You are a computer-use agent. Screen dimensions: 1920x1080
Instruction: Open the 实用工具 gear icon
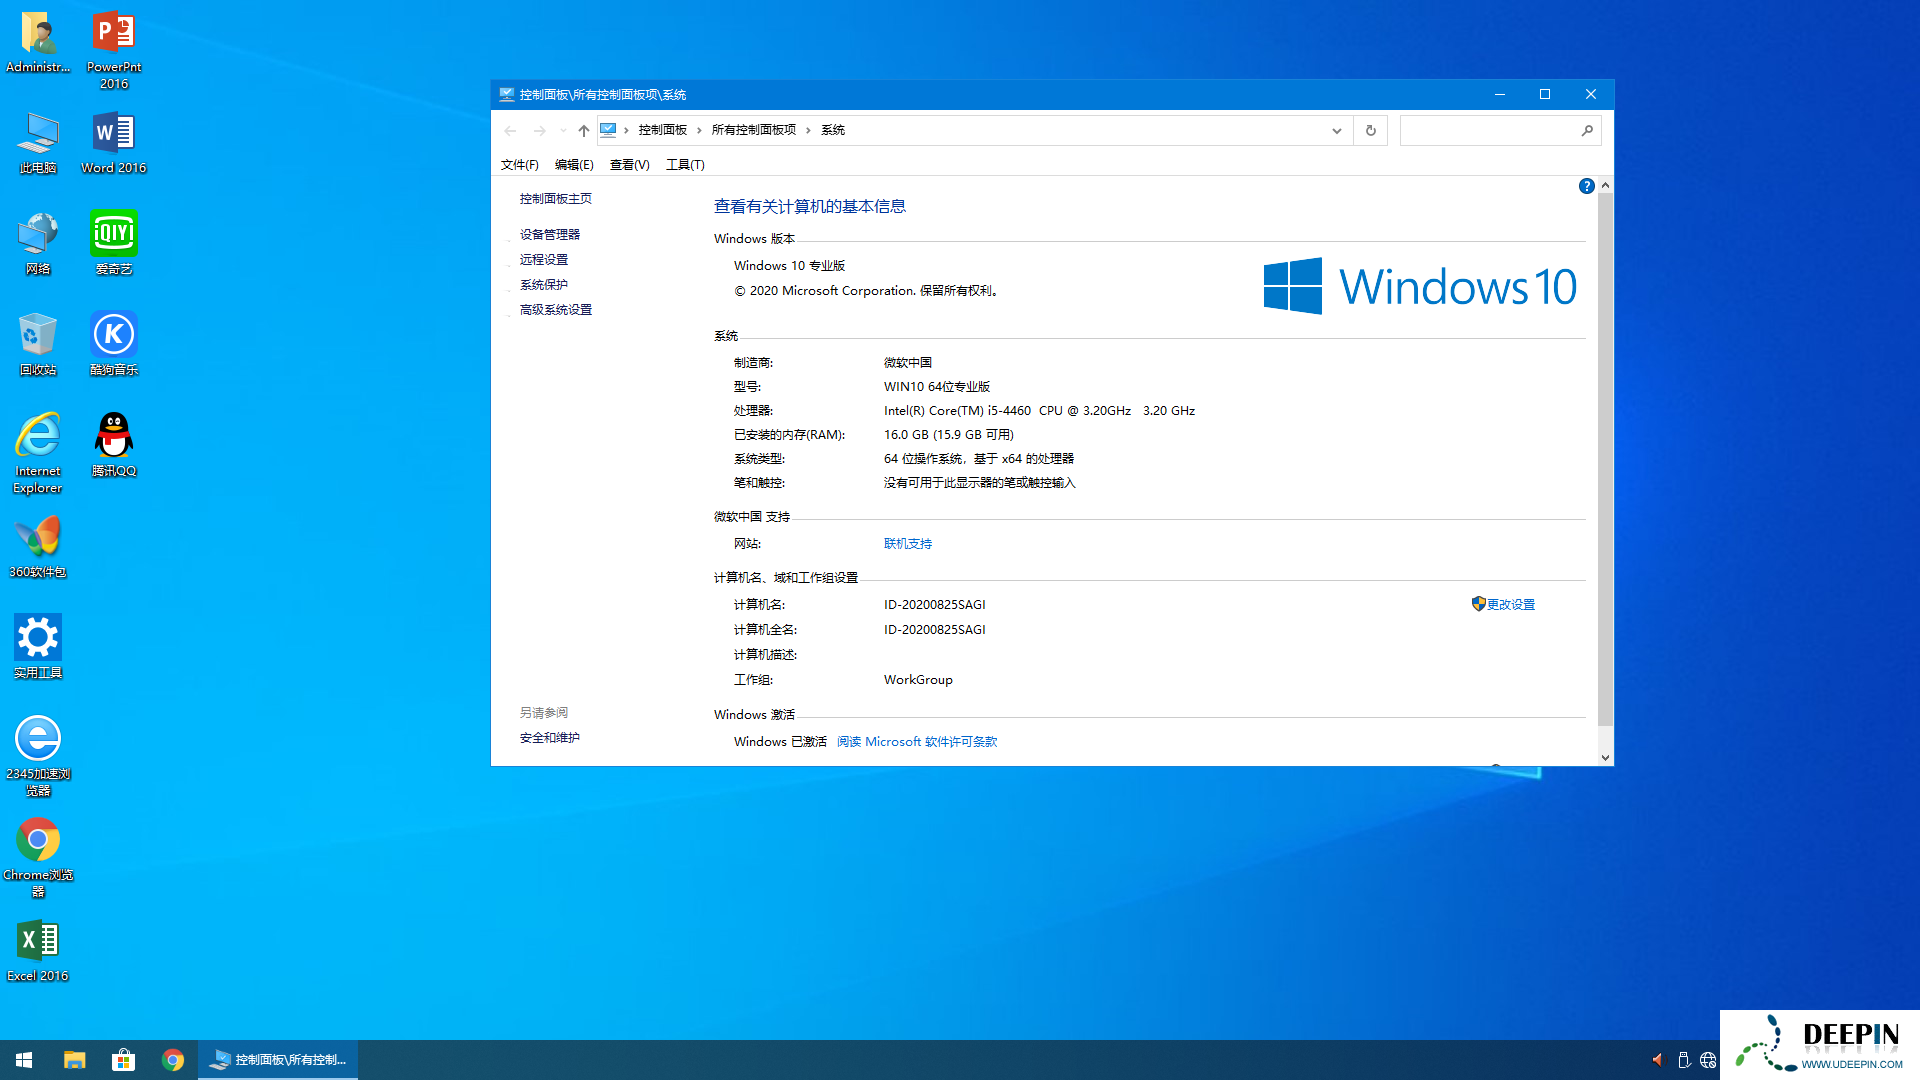tap(38, 648)
